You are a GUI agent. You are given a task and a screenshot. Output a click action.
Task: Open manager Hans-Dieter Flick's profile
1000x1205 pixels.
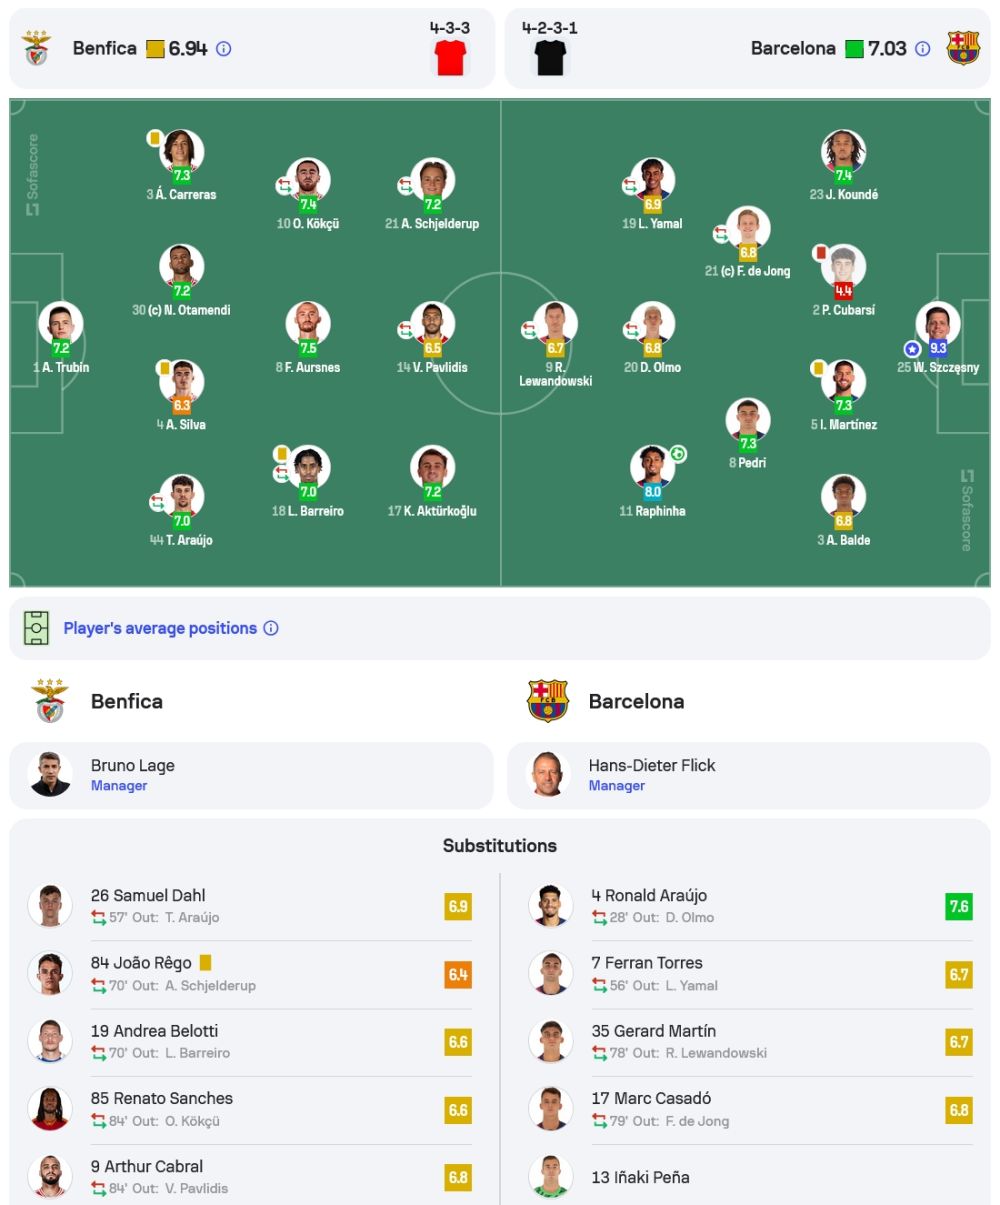tap(749, 775)
